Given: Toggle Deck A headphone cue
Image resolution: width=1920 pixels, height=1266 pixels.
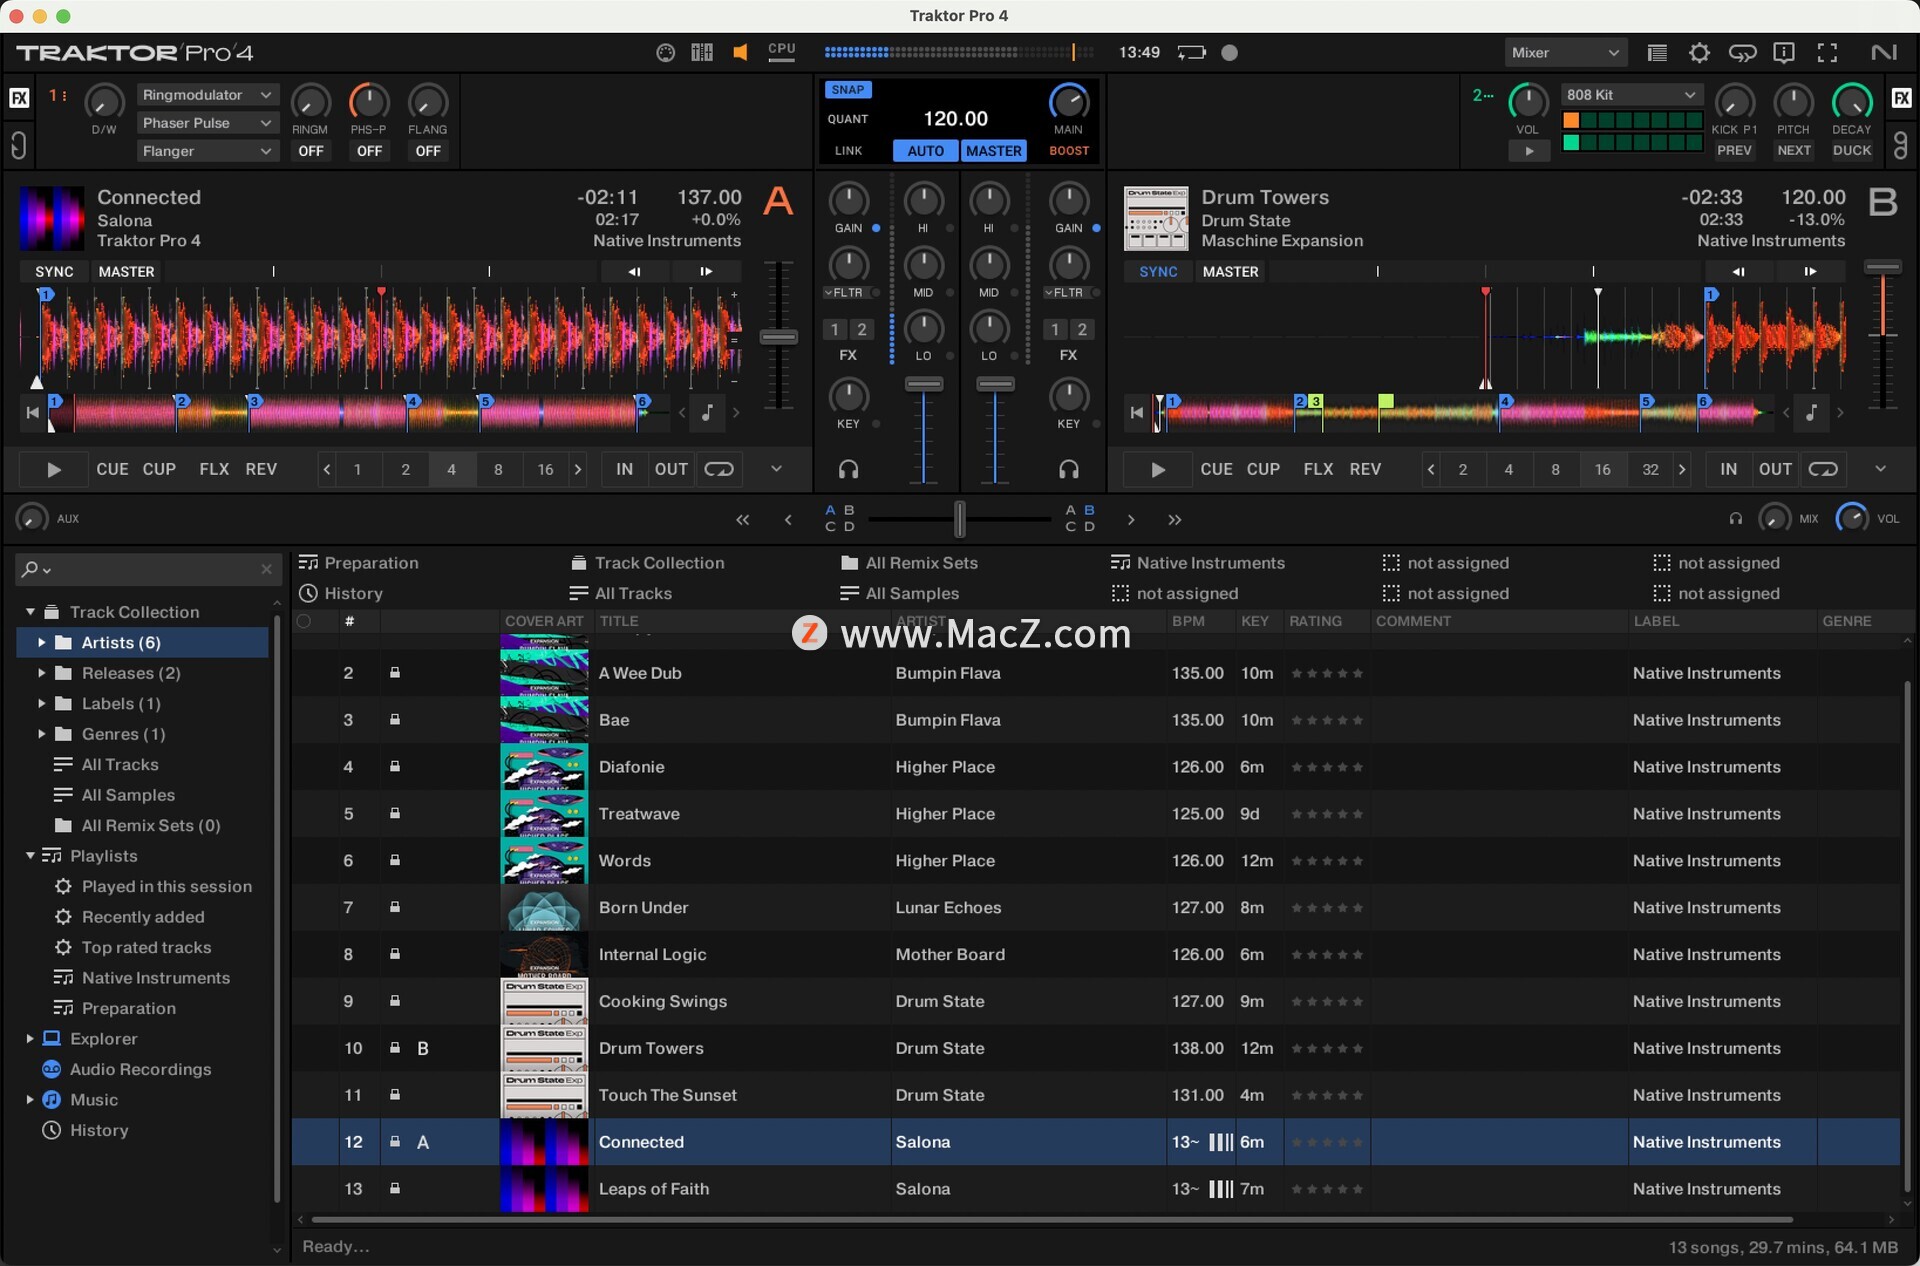Looking at the screenshot, I should click(x=848, y=469).
